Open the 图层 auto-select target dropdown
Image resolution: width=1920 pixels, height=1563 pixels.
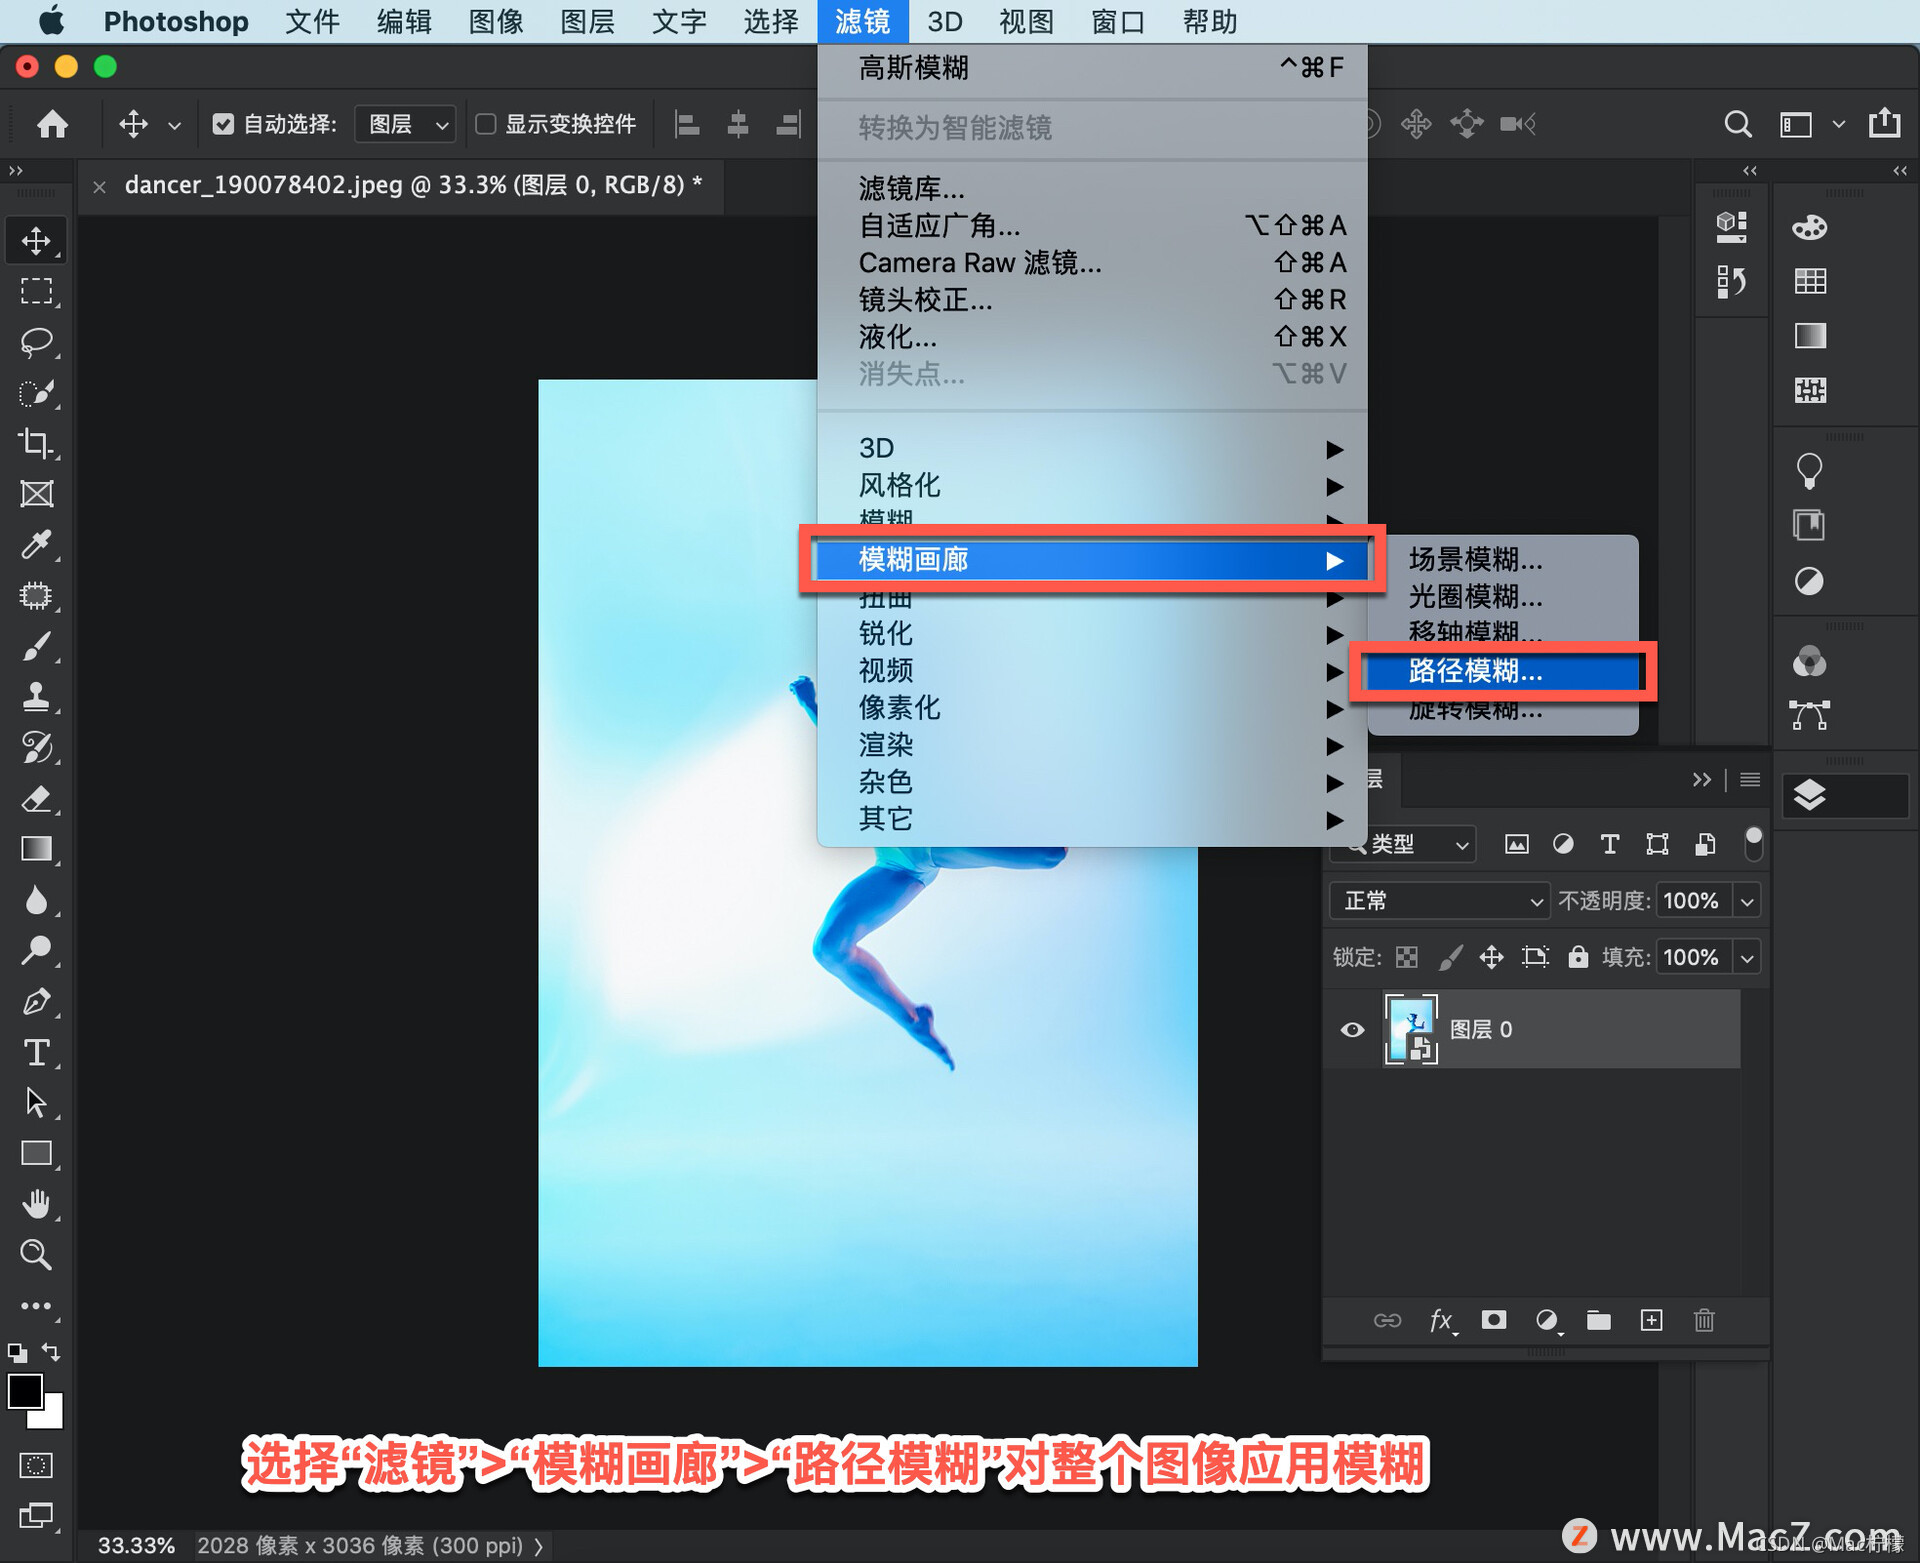[406, 124]
